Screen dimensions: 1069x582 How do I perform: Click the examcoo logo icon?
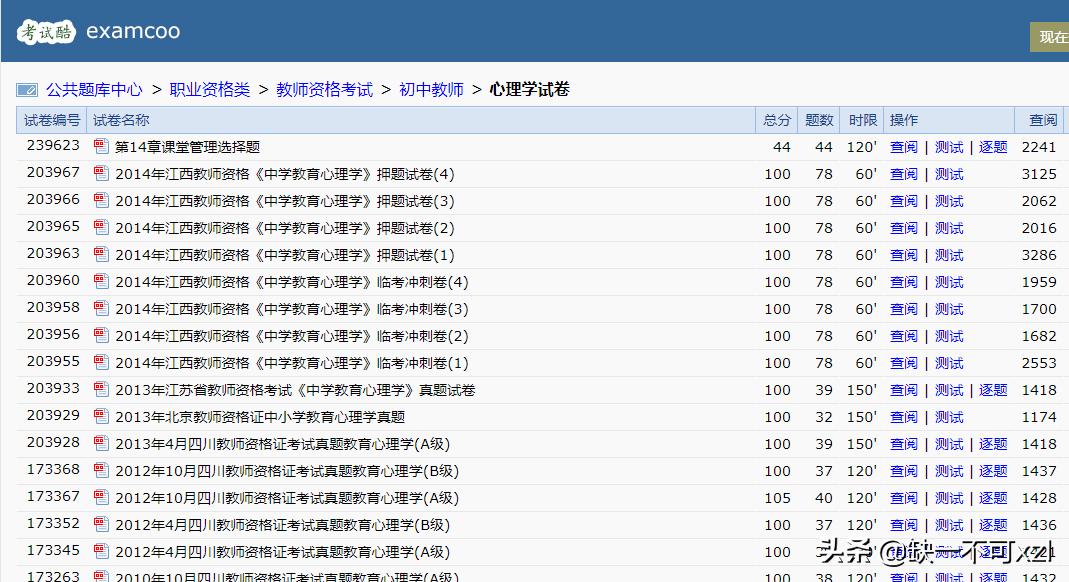tap(46, 31)
